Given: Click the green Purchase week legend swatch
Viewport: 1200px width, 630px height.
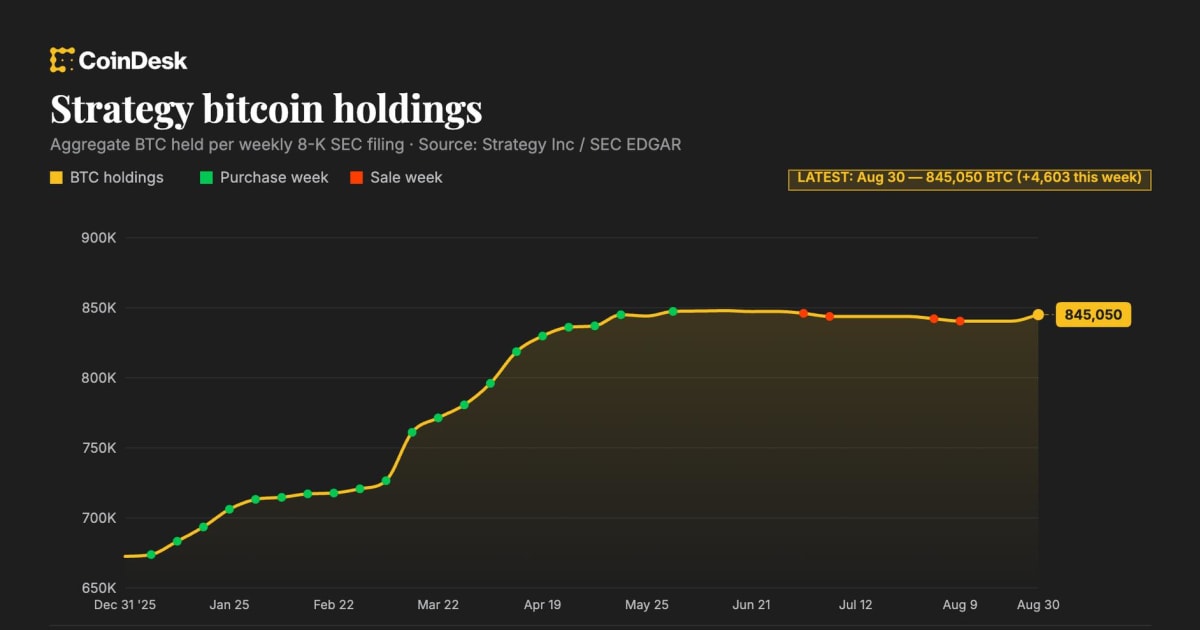Looking at the screenshot, I should tap(206, 178).
